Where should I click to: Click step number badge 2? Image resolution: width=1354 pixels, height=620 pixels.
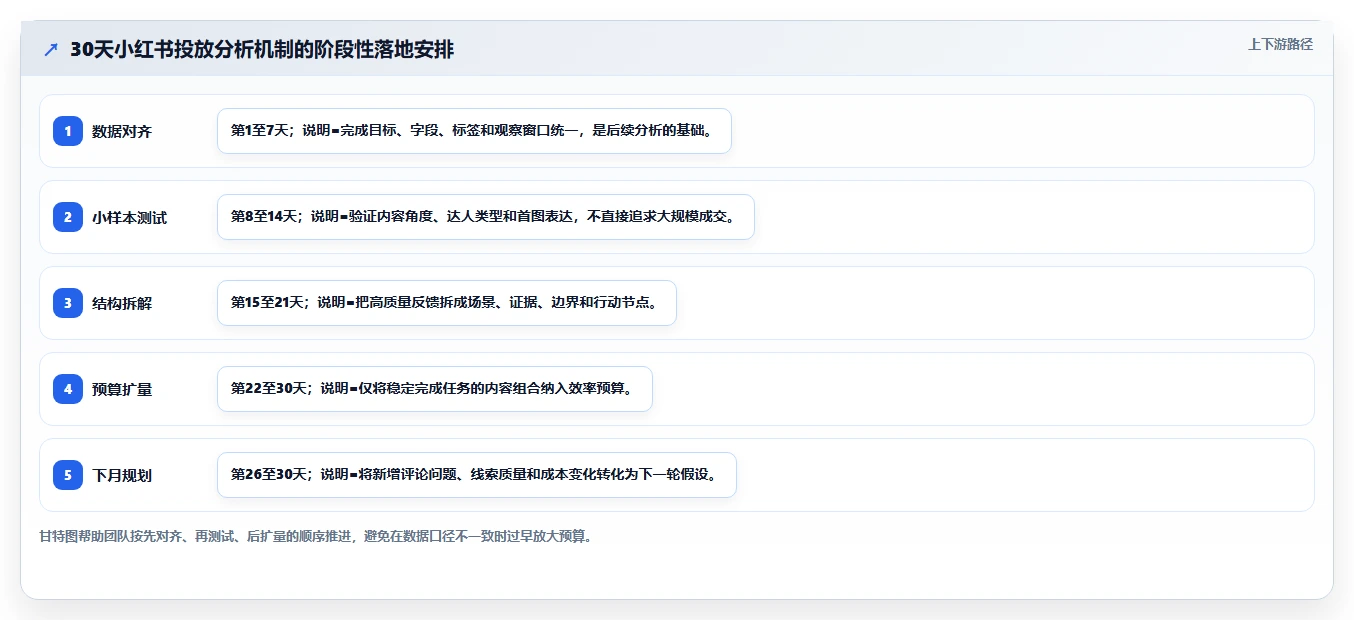pyautogui.click(x=68, y=217)
